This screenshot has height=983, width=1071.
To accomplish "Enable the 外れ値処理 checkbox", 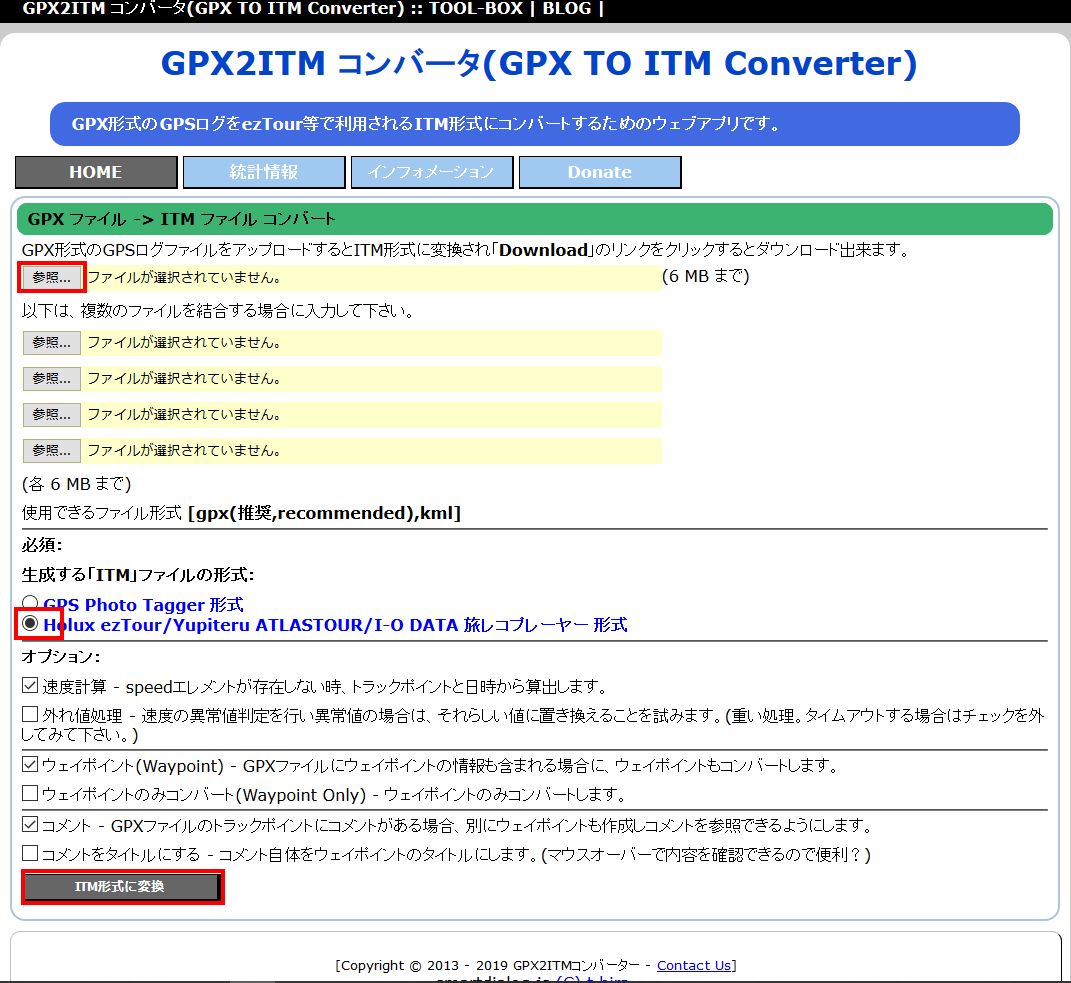I will (29, 715).
